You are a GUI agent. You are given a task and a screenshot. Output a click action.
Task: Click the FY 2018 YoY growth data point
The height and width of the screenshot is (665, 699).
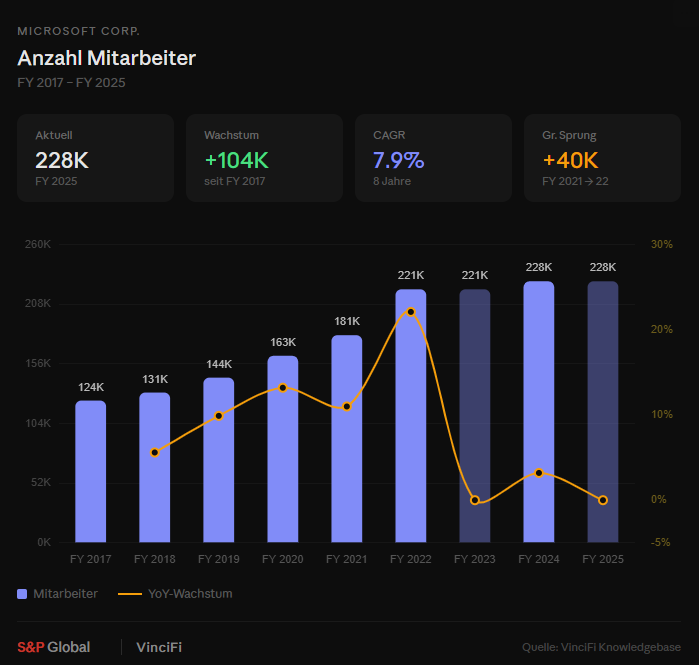click(x=155, y=452)
